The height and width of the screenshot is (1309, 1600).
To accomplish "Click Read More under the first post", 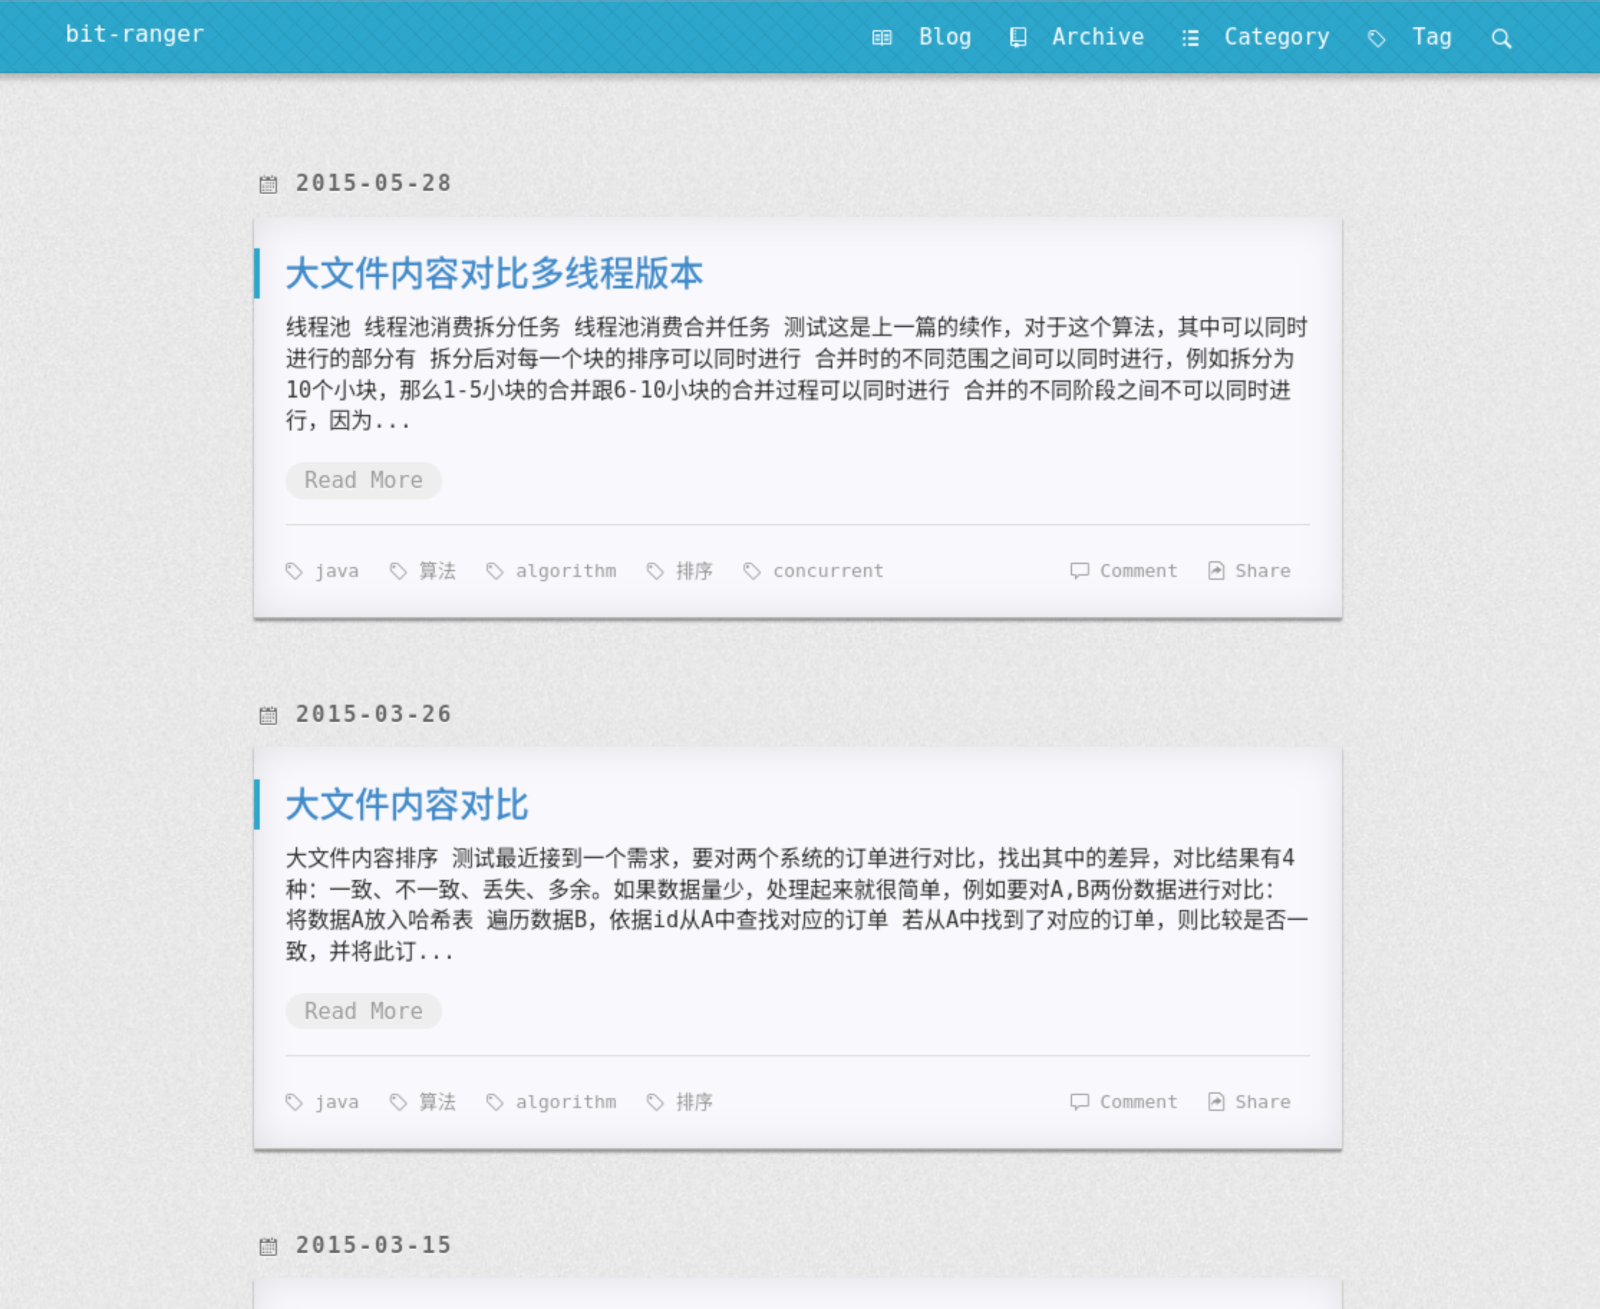I will (363, 480).
